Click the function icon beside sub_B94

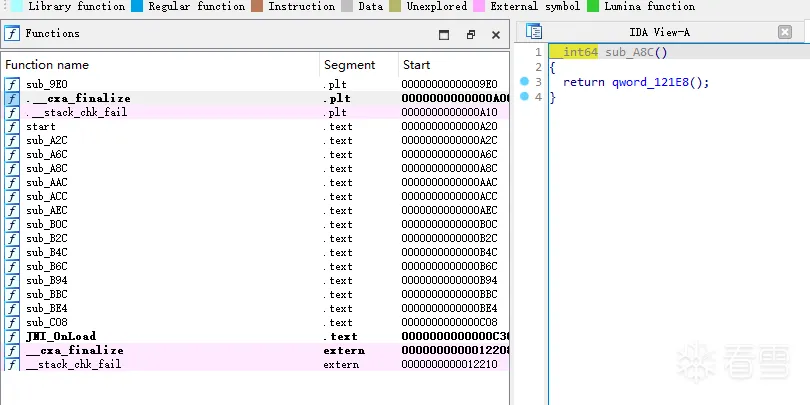tap(12, 280)
